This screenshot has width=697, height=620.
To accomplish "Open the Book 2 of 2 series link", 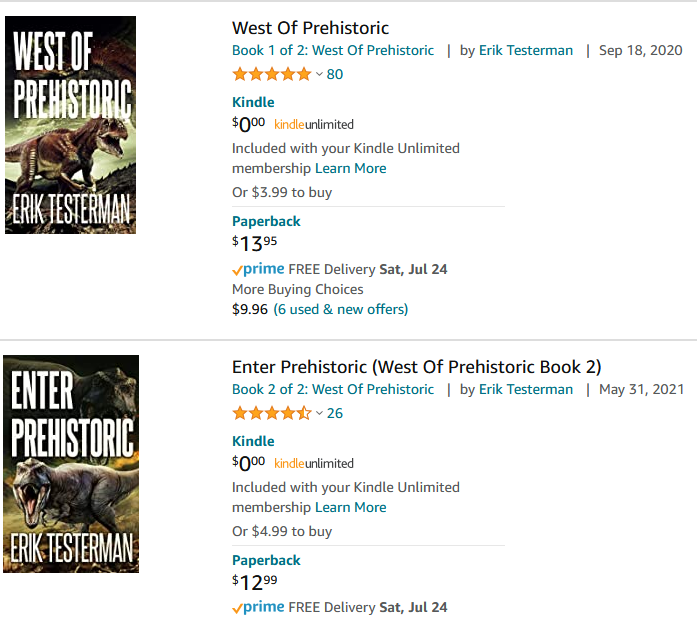I will coord(333,389).
